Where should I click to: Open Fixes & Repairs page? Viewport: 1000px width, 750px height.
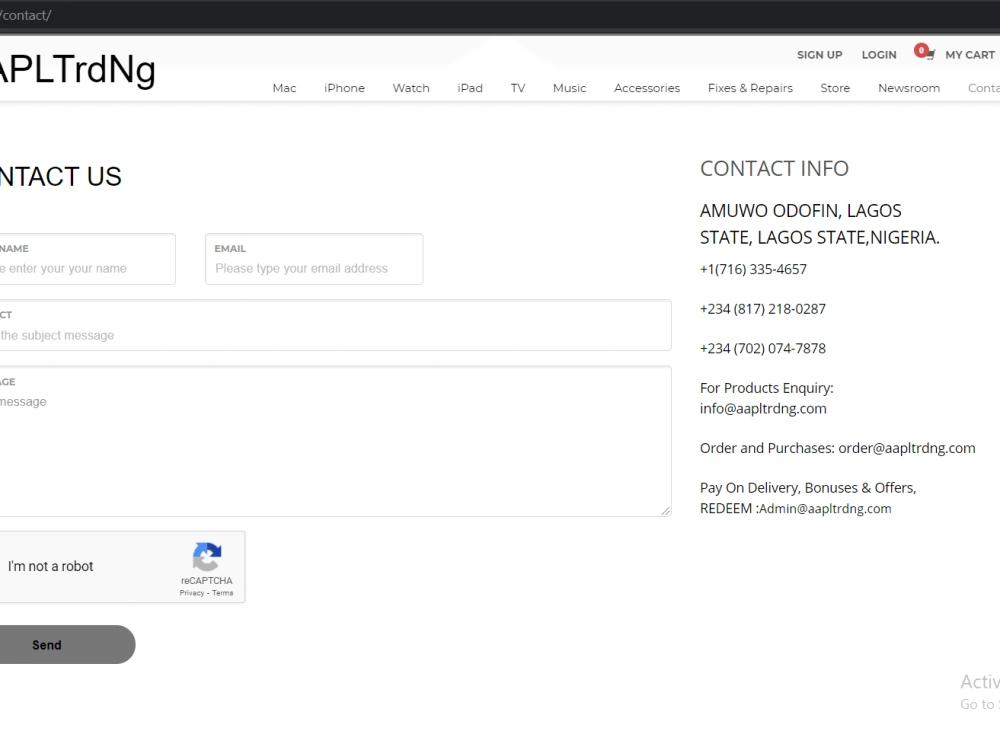coord(751,88)
